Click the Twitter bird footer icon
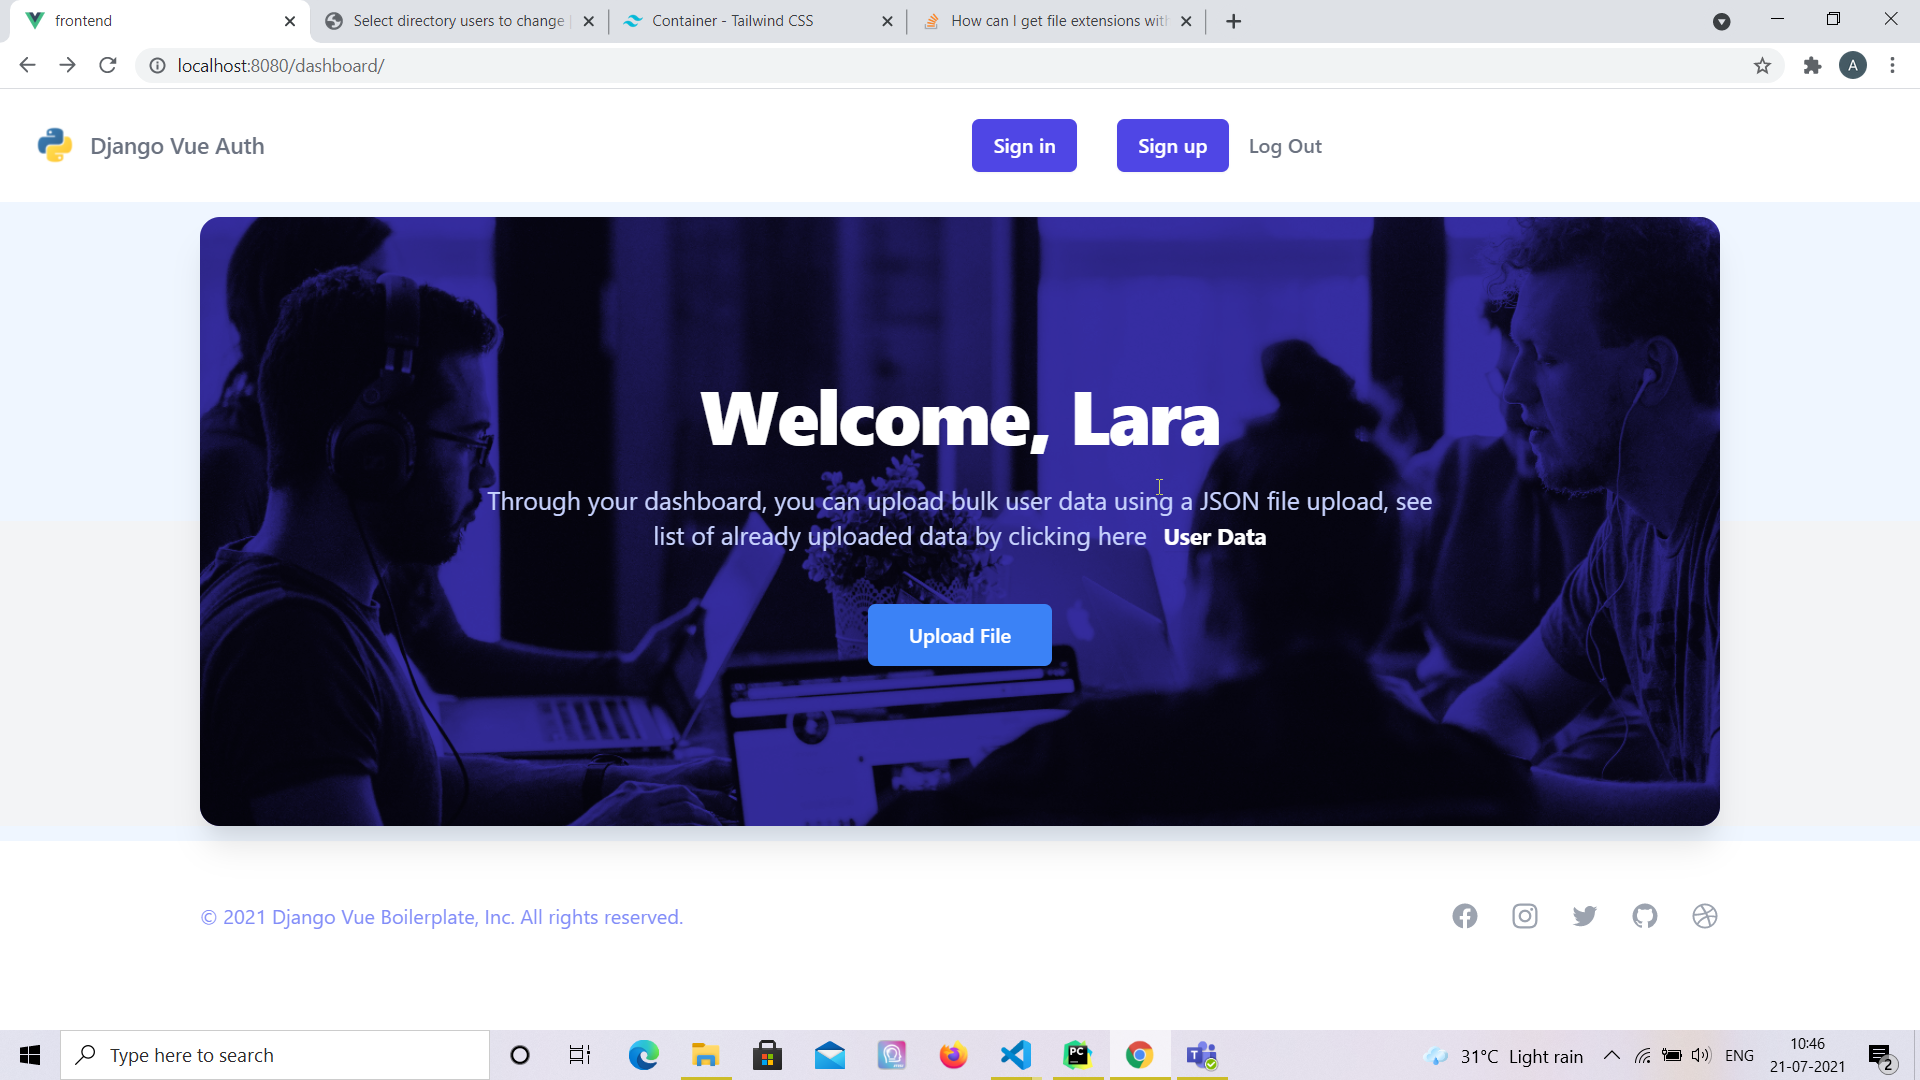 pyautogui.click(x=1585, y=916)
